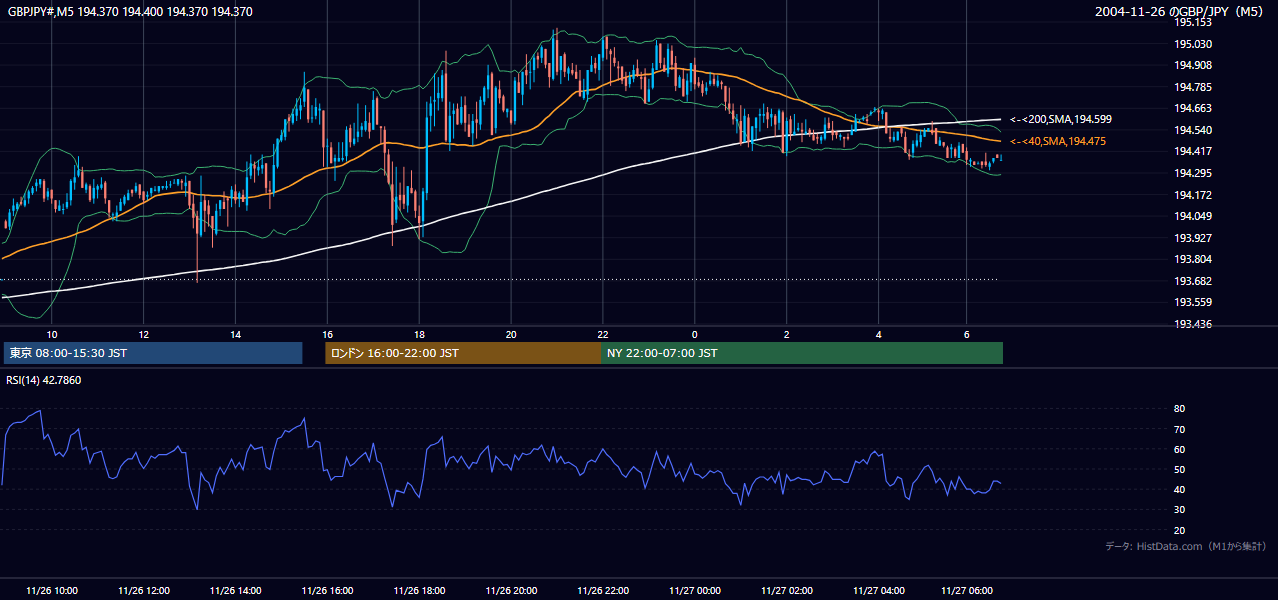Click hour label 20 under the price chart
The height and width of the screenshot is (600, 1278).
pyautogui.click(x=511, y=334)
